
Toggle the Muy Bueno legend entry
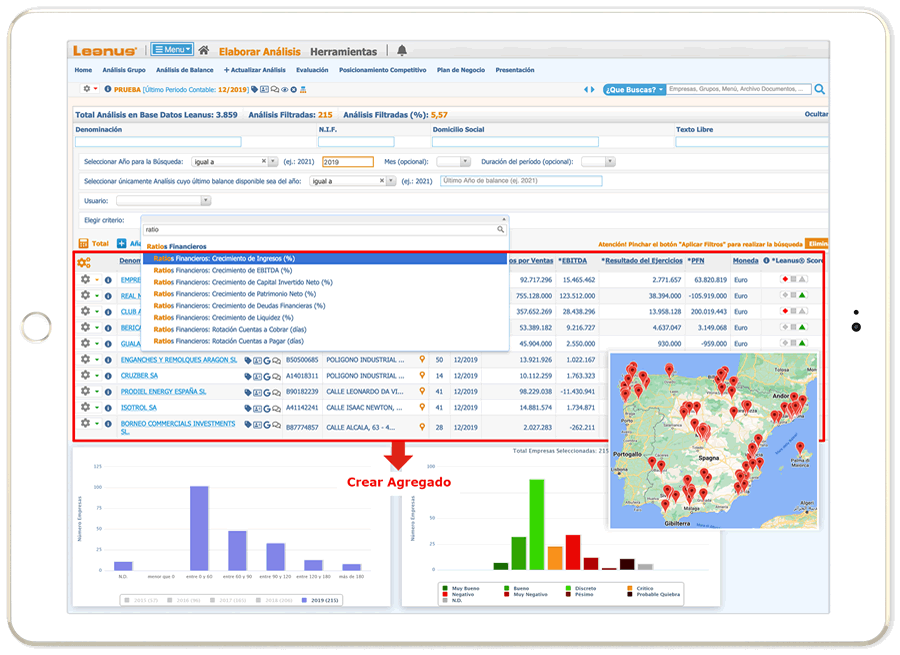(x=461, y=588)
